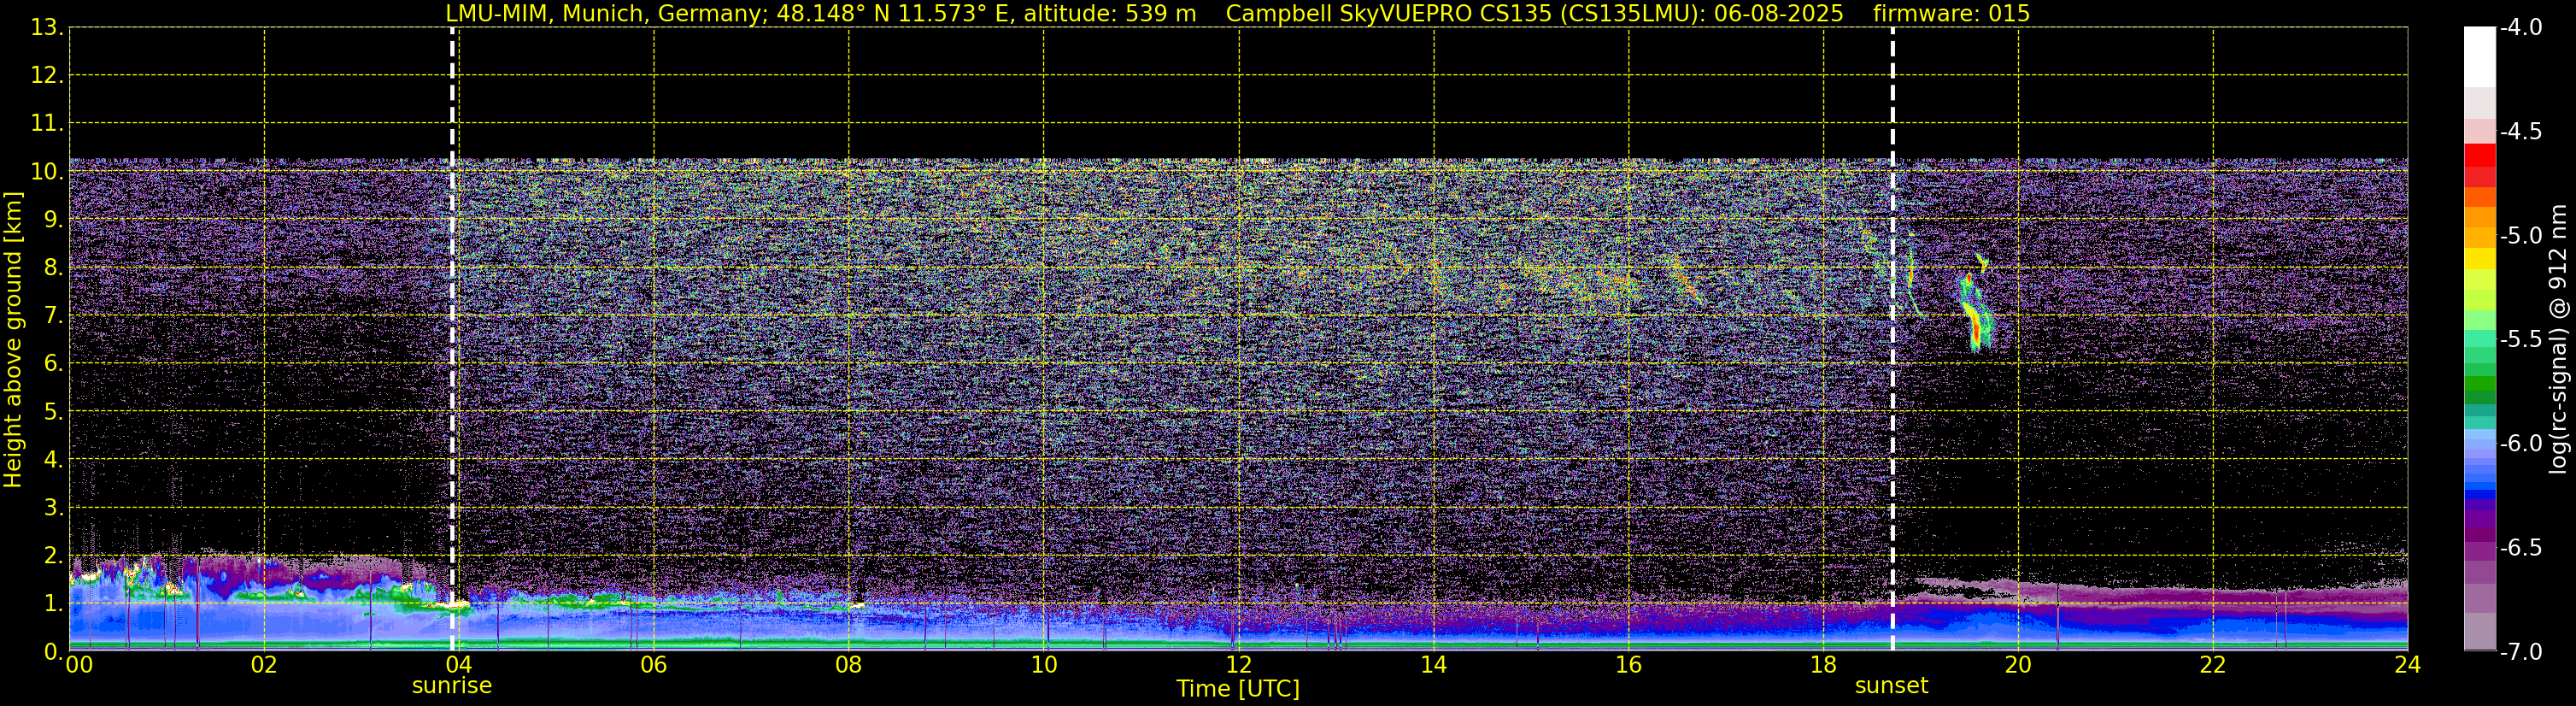Select the "Time [UTC]" axis label
2576x706 pixels.
[1238, 689]
